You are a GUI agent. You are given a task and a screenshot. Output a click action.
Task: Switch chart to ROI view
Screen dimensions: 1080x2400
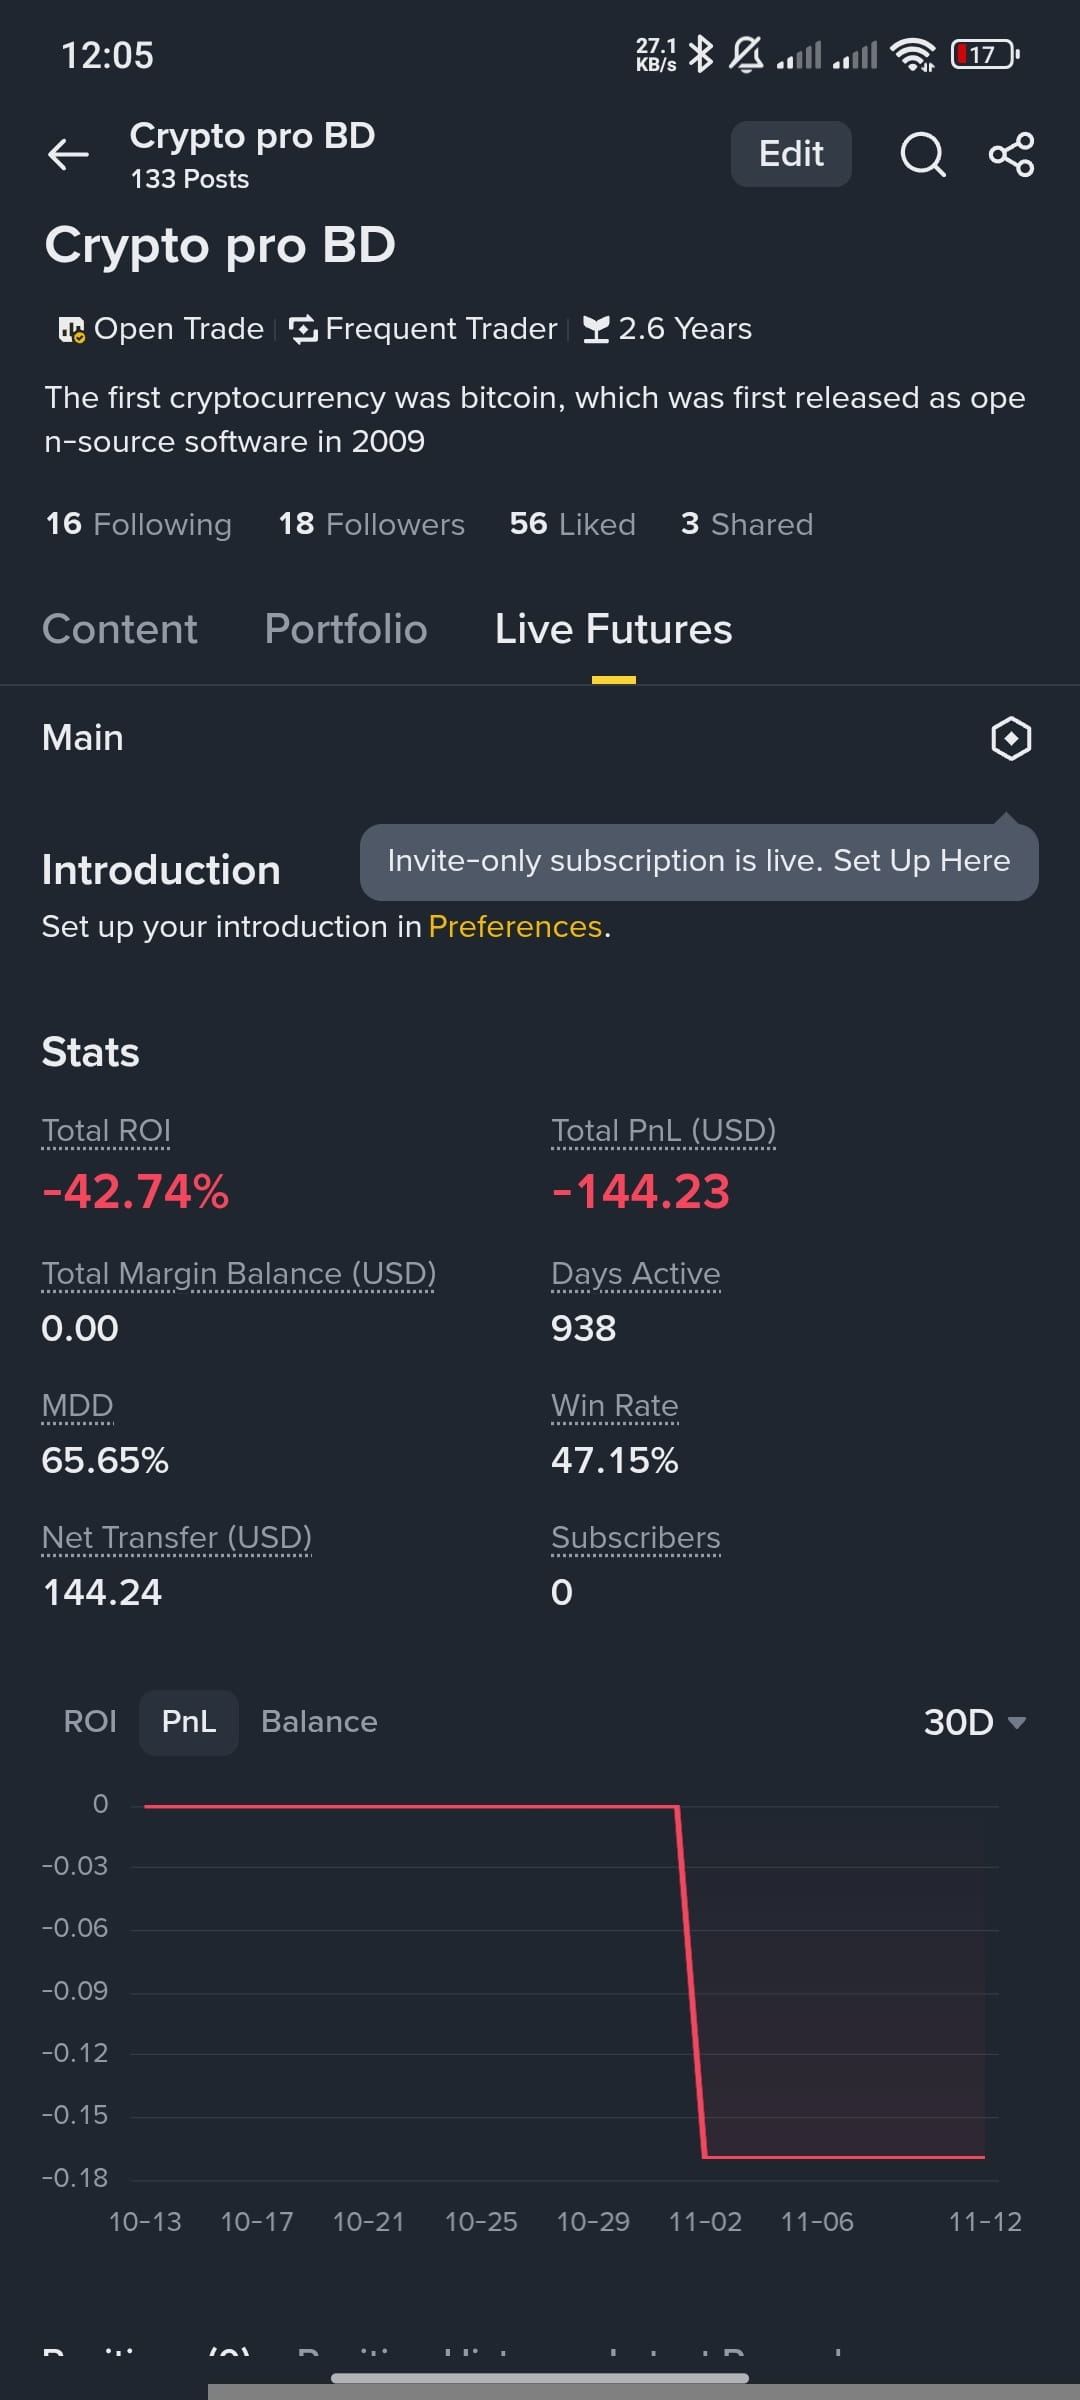click(x=90, y=1722)
